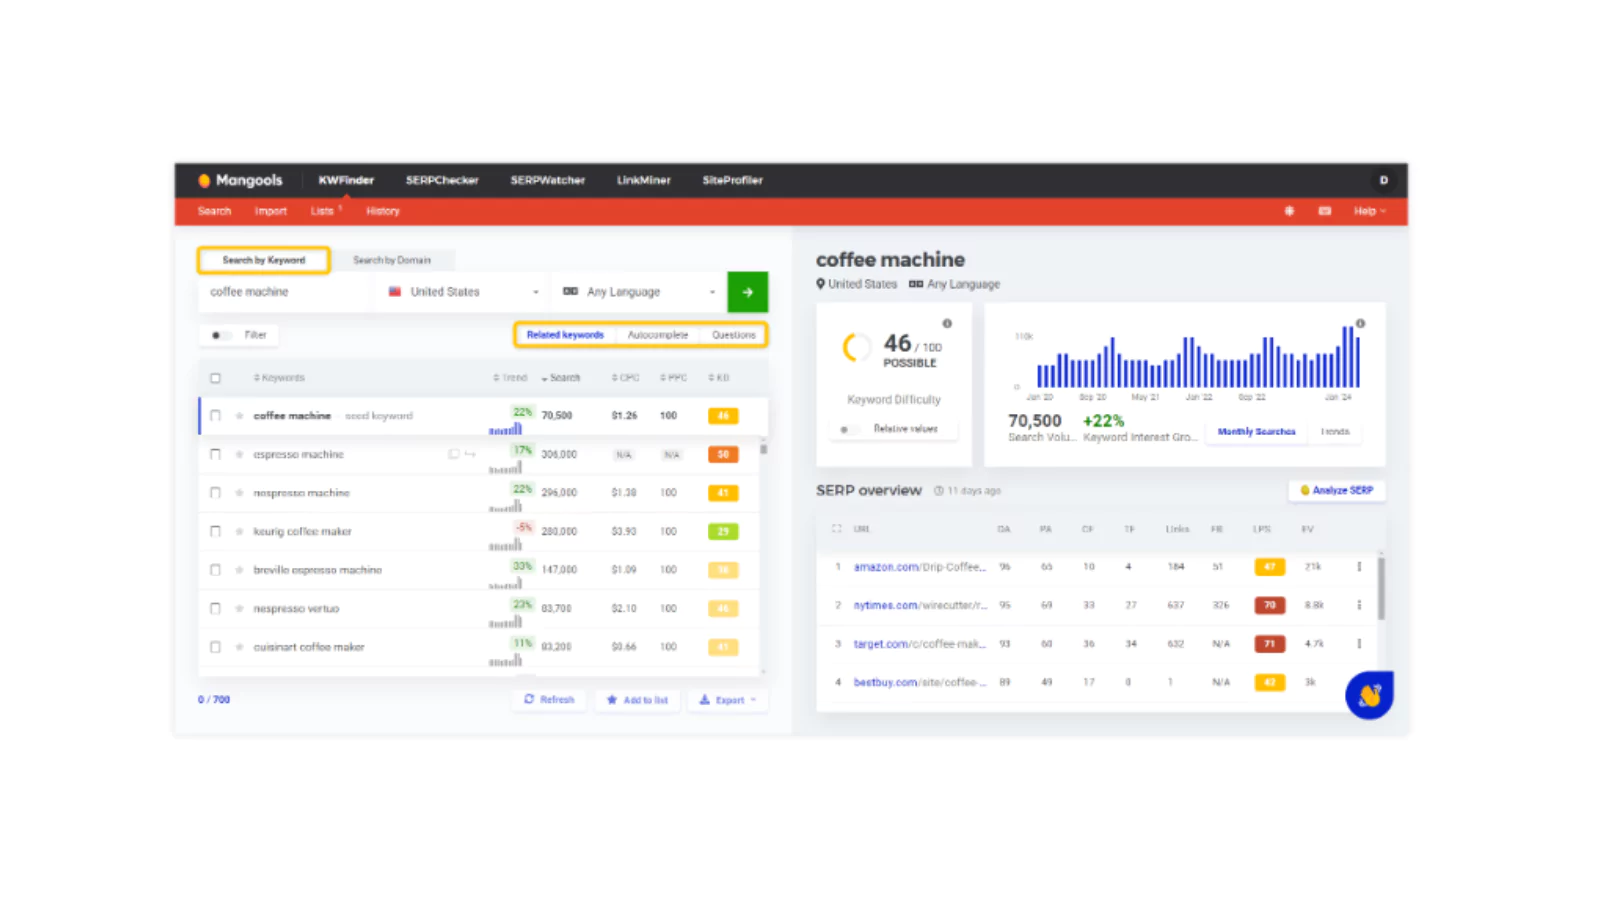Open the SiteProfiler tool
Image resolution: width=1600 pixels, height=900 pixels.
(732, 180)
